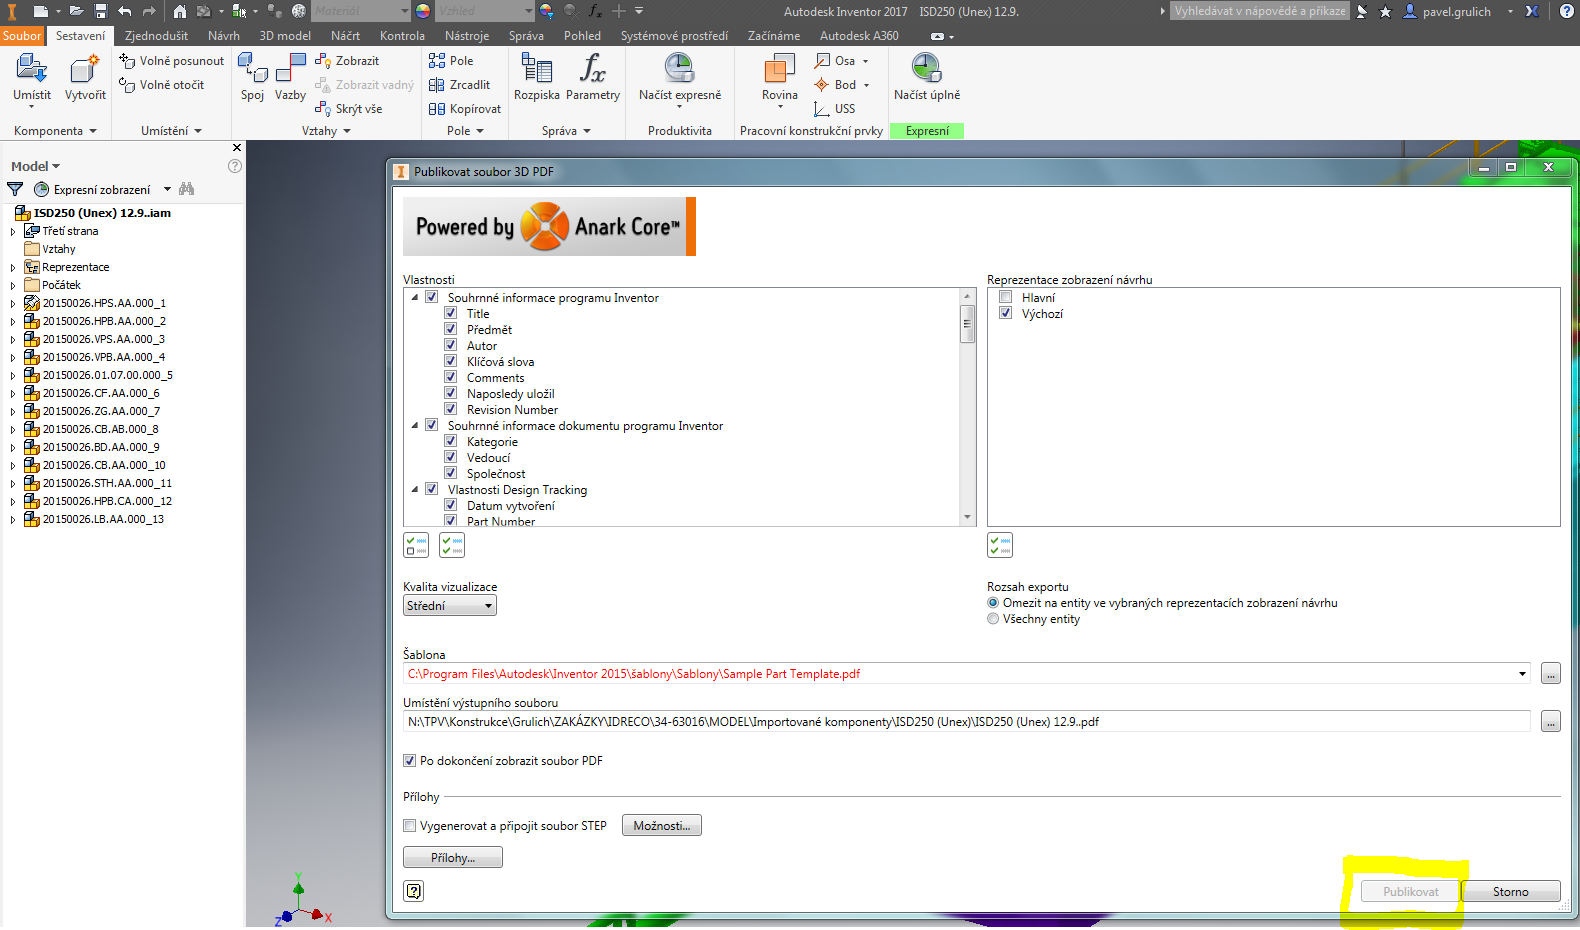Click the Undo arrow icon
This screenshot has width=1580, height=930.
125,11
